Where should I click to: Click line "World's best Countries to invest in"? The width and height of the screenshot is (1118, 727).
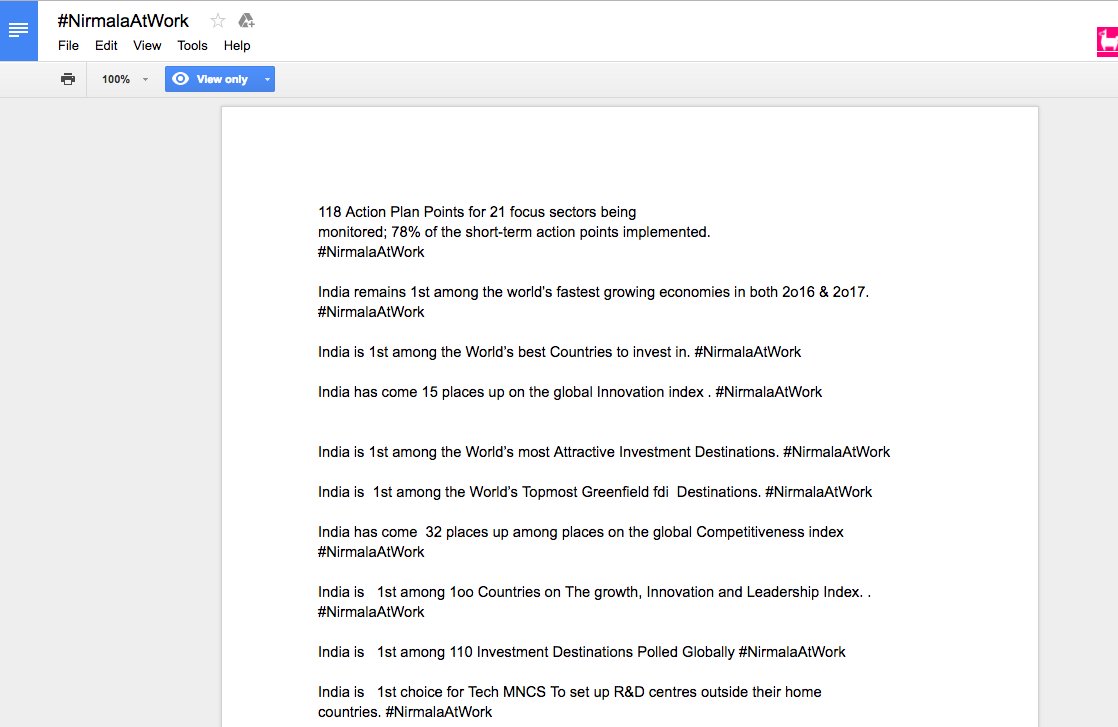(x=560, y=351)
